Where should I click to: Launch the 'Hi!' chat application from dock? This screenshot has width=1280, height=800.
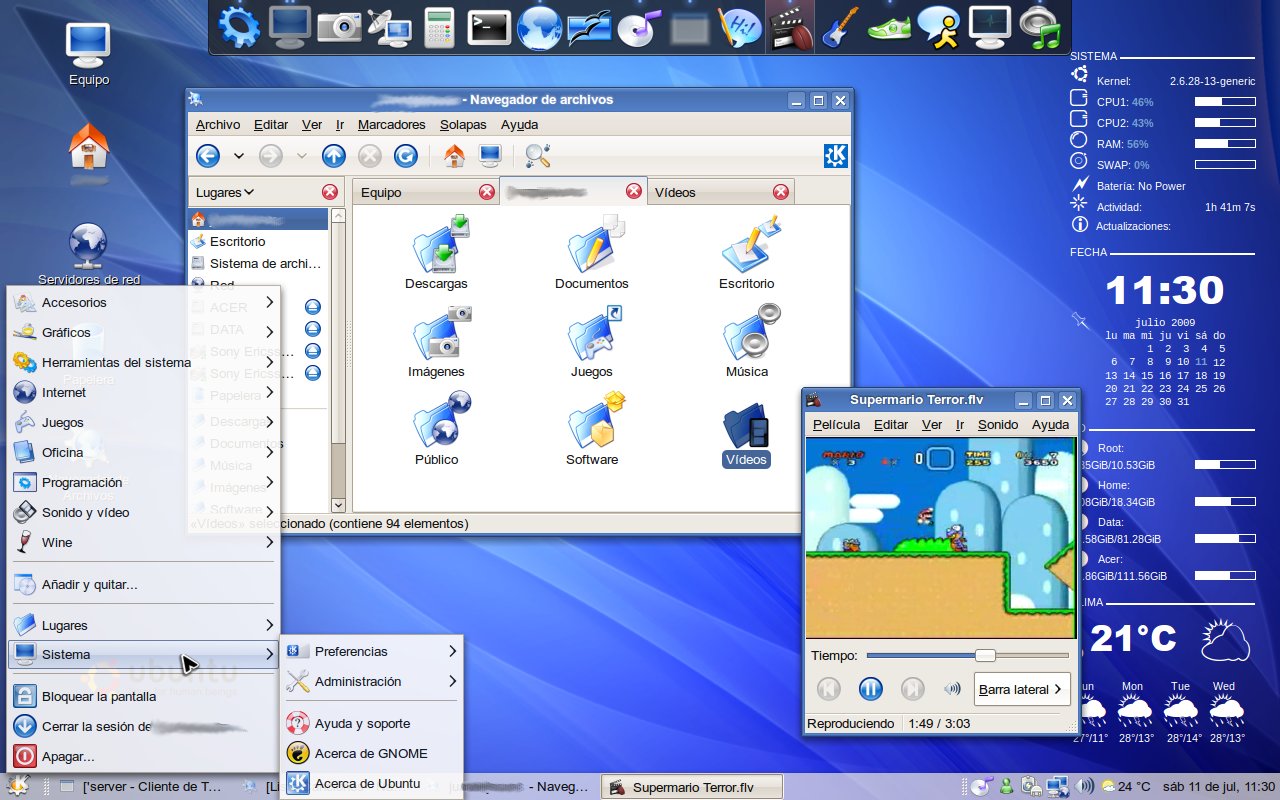739,27
